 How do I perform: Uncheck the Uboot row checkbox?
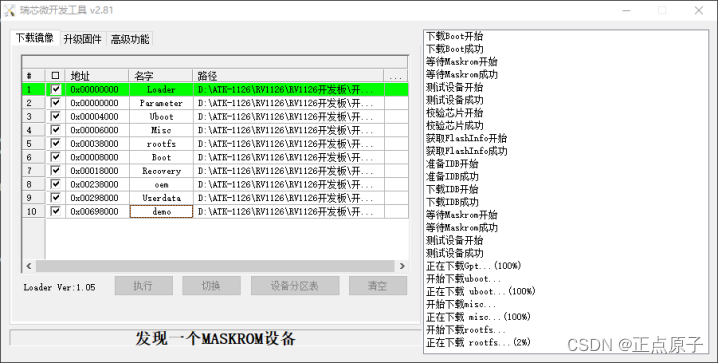point(55,116)
